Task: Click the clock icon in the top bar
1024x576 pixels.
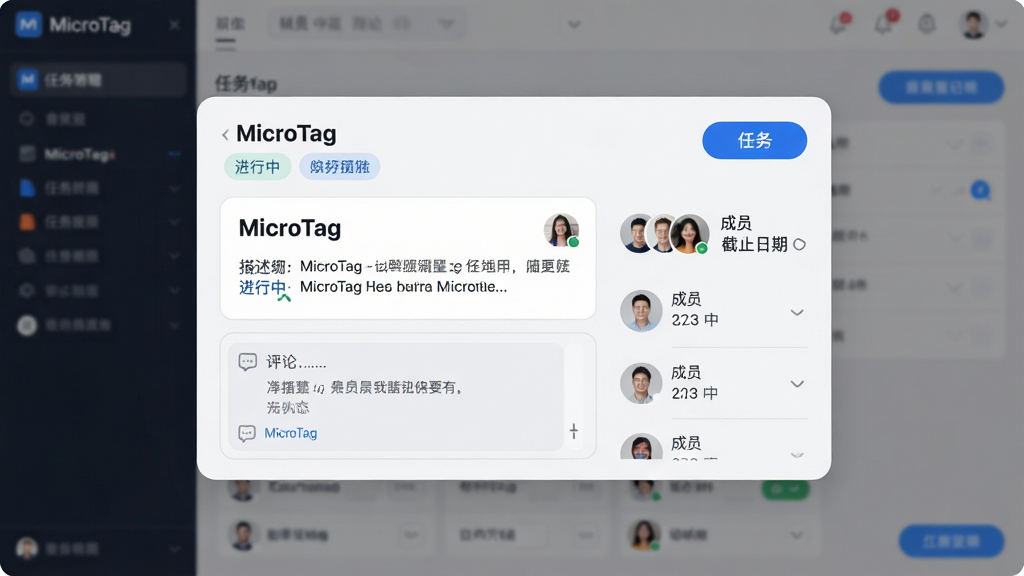Action: click(927, 25)
